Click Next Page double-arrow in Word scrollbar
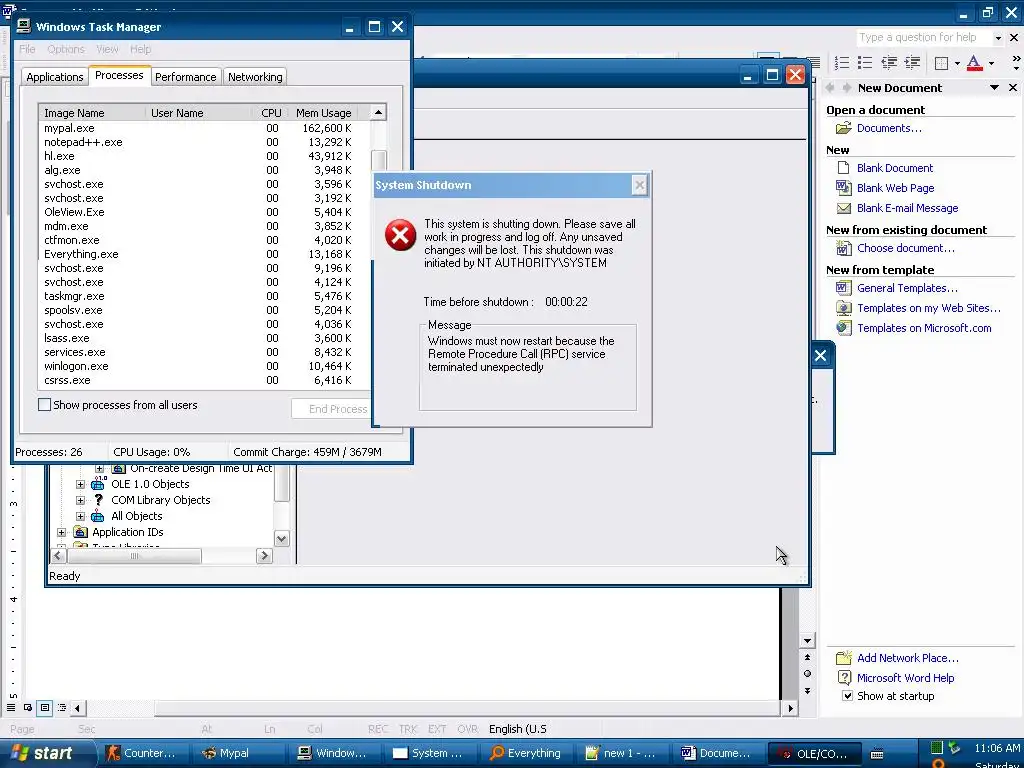The height and width of the screenshot is (768, 1024). point(807,690)
